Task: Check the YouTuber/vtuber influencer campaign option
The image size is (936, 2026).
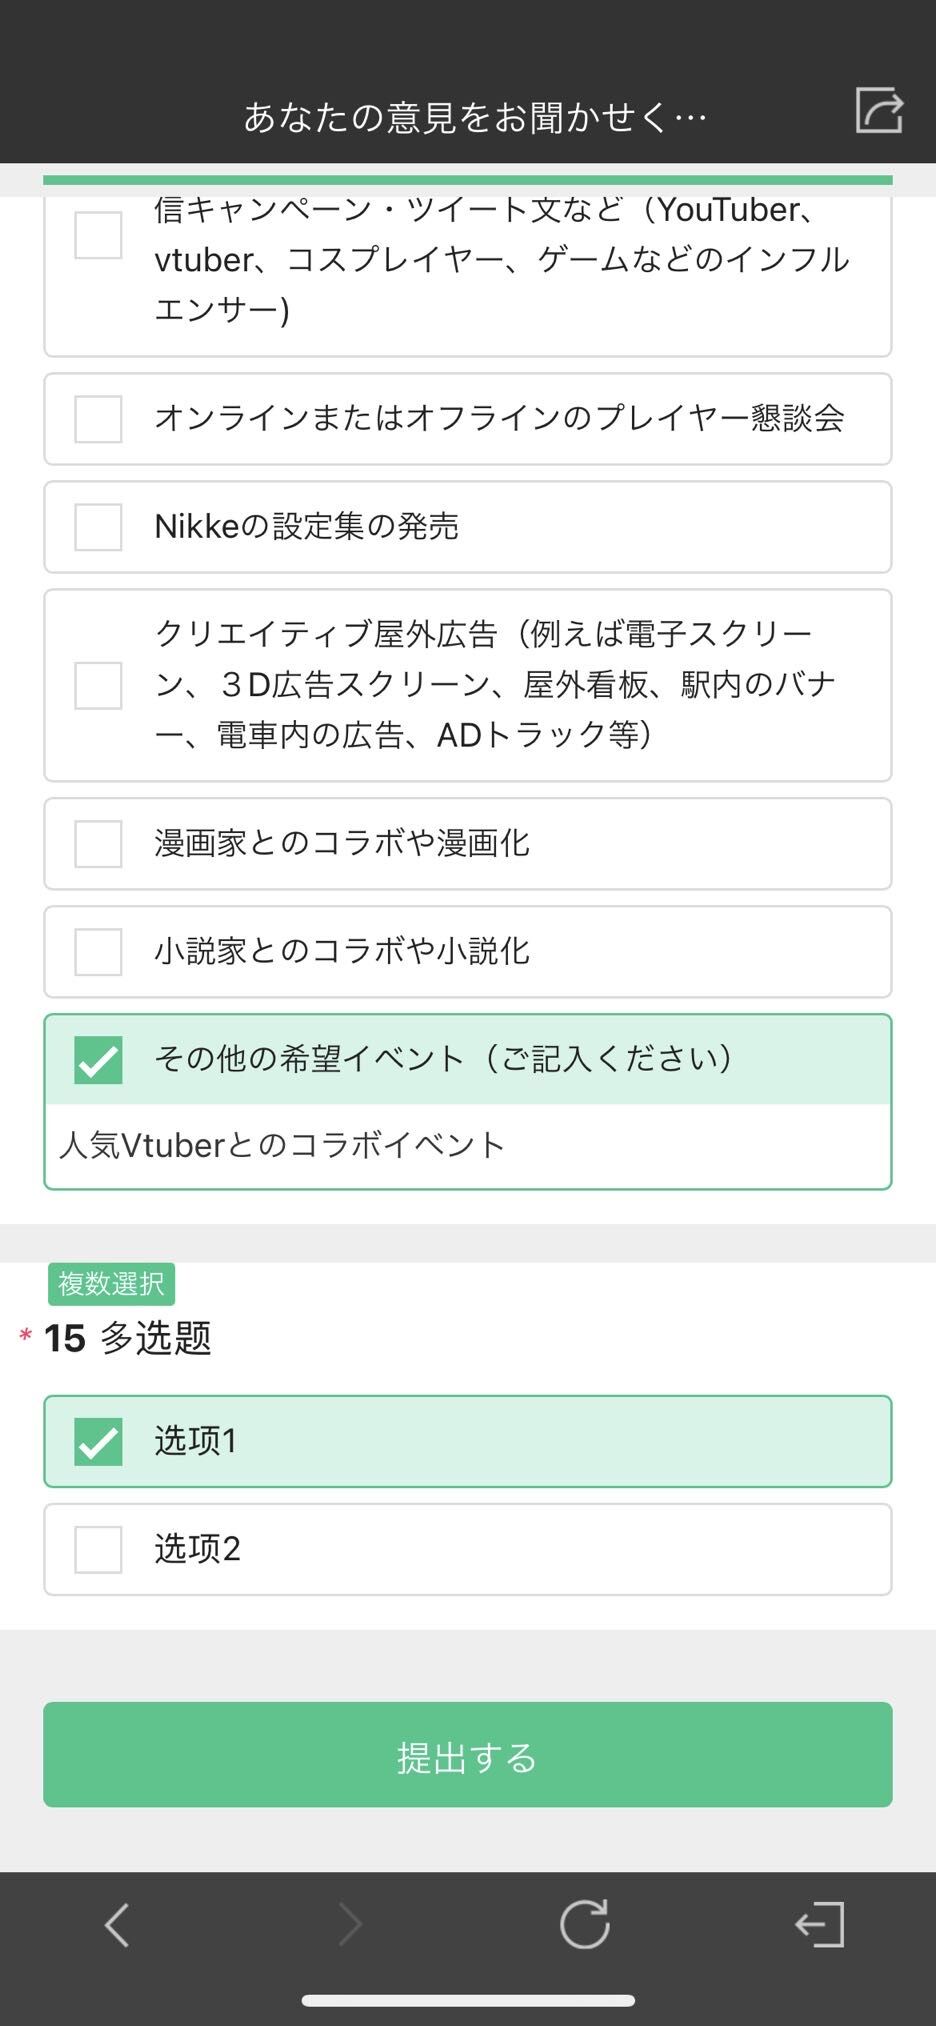Action: coord(98,236)
